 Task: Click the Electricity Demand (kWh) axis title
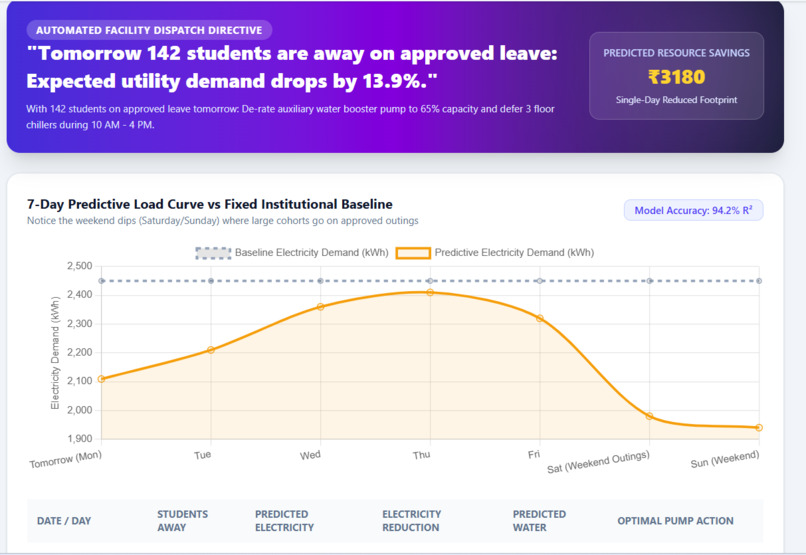[x=55, y=353]
